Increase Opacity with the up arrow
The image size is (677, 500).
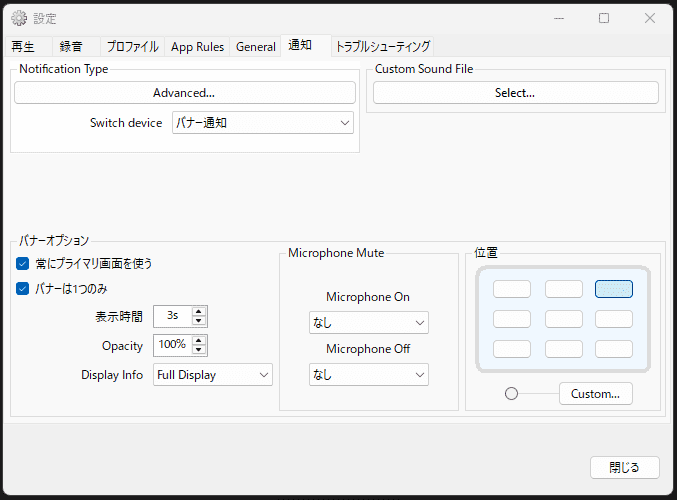point(199,341)
